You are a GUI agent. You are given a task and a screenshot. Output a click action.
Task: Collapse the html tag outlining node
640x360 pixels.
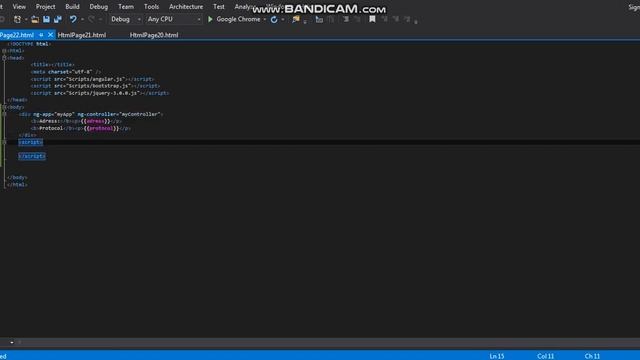4,51
